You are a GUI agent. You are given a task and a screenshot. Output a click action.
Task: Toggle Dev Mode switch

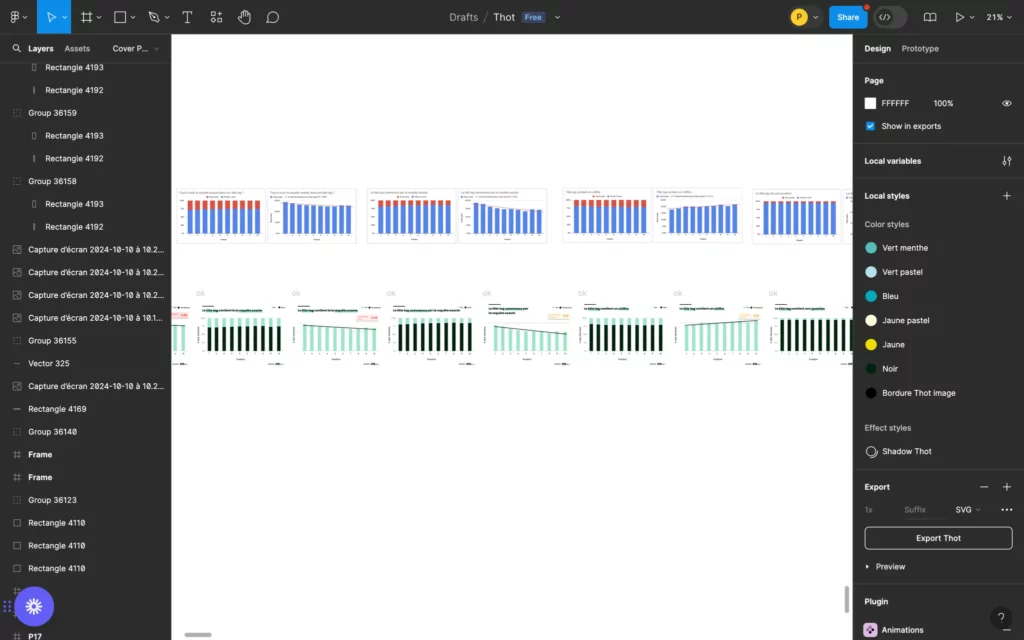(x=889, y=17)
